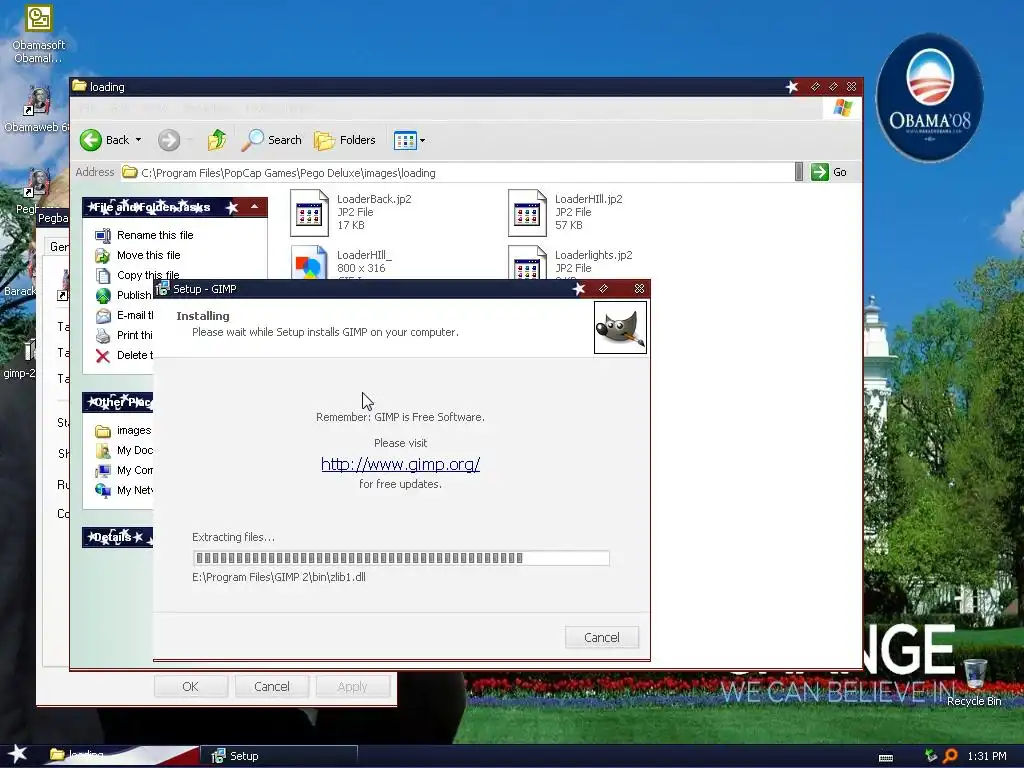Click the installation progress bar
1024x768 pixels.
click(x=401, y=558)
